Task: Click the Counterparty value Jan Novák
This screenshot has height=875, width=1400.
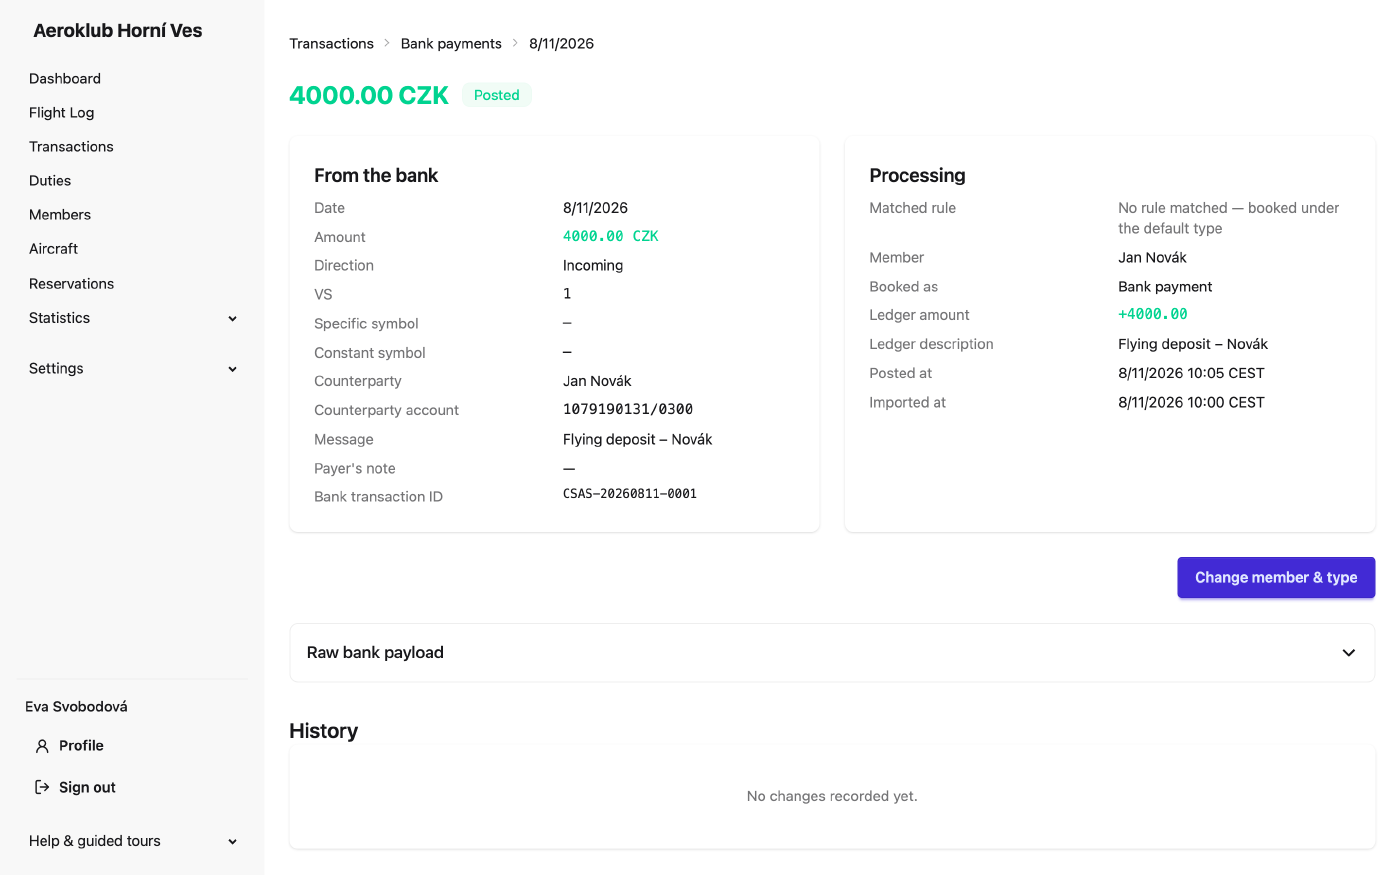Action: point(597,382)
